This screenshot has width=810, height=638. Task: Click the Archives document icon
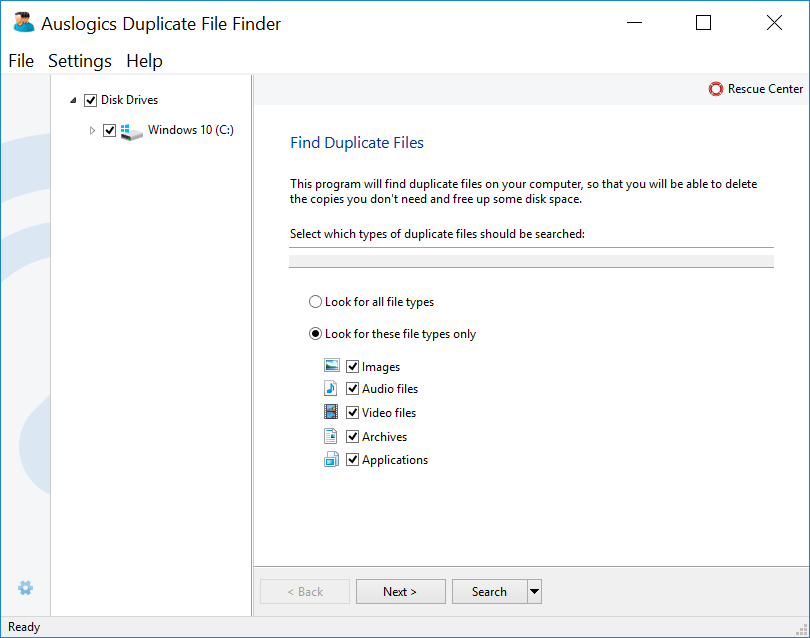331,436
